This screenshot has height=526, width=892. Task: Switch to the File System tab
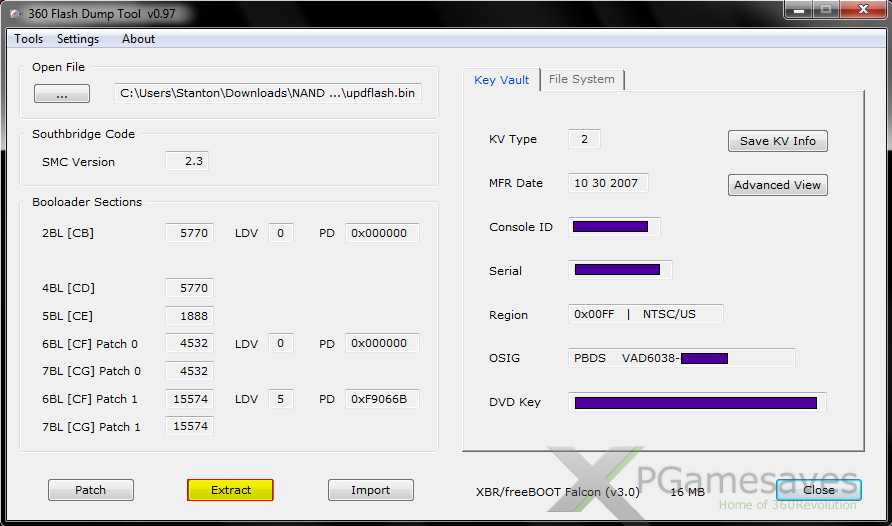click(x=582, y=79)
